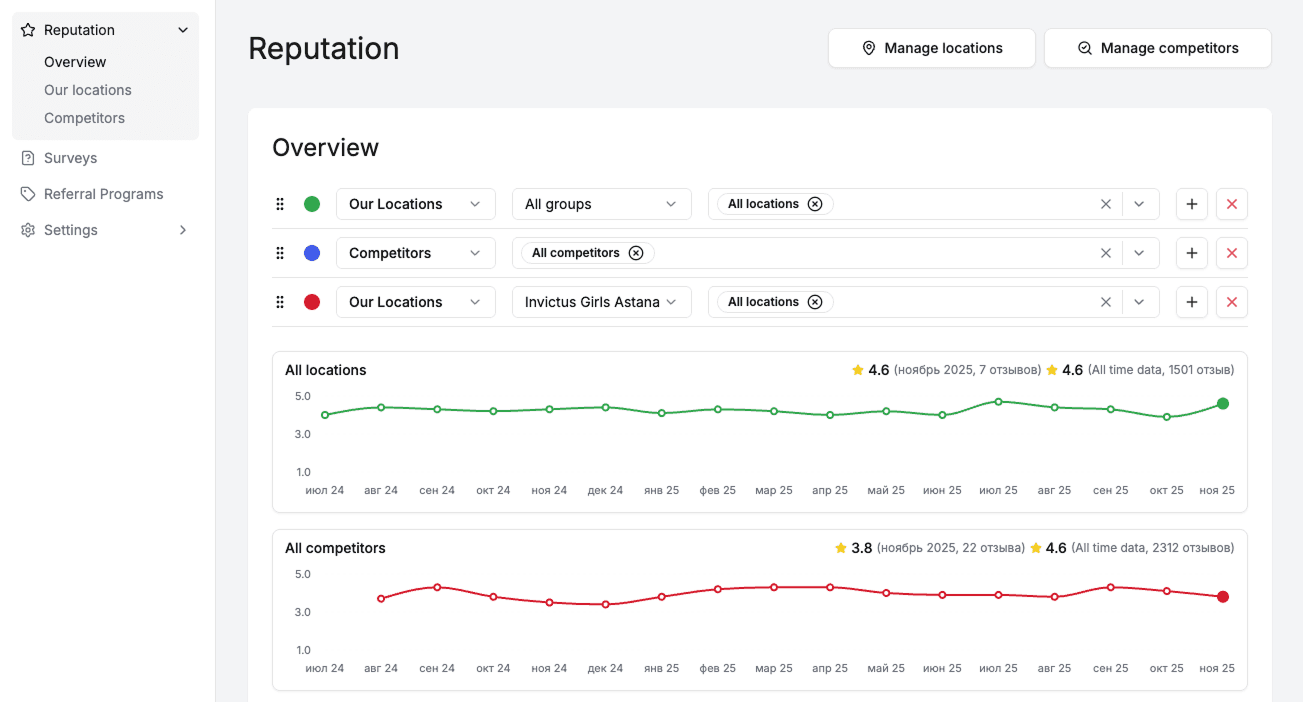
Task: Click the blue color dot on the Competitors row
Action: pyautogui.click(x=311, y=252)
